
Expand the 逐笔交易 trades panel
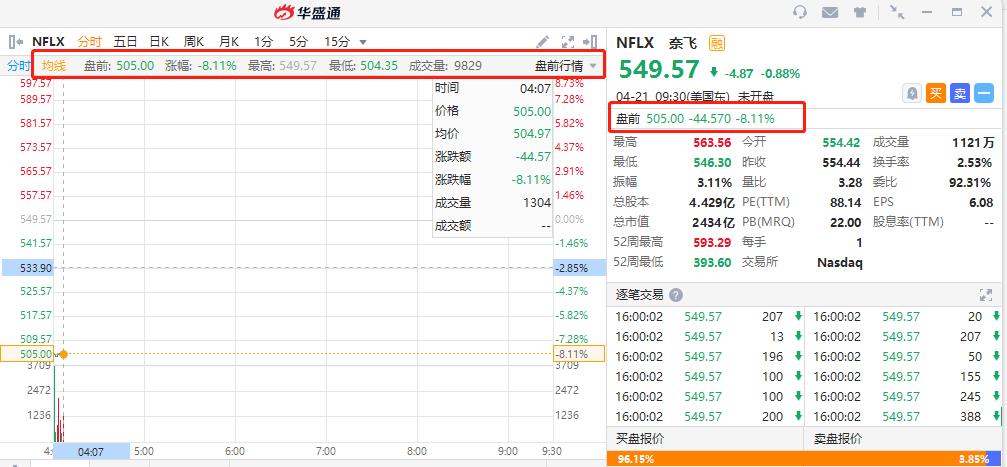(984, 295)
